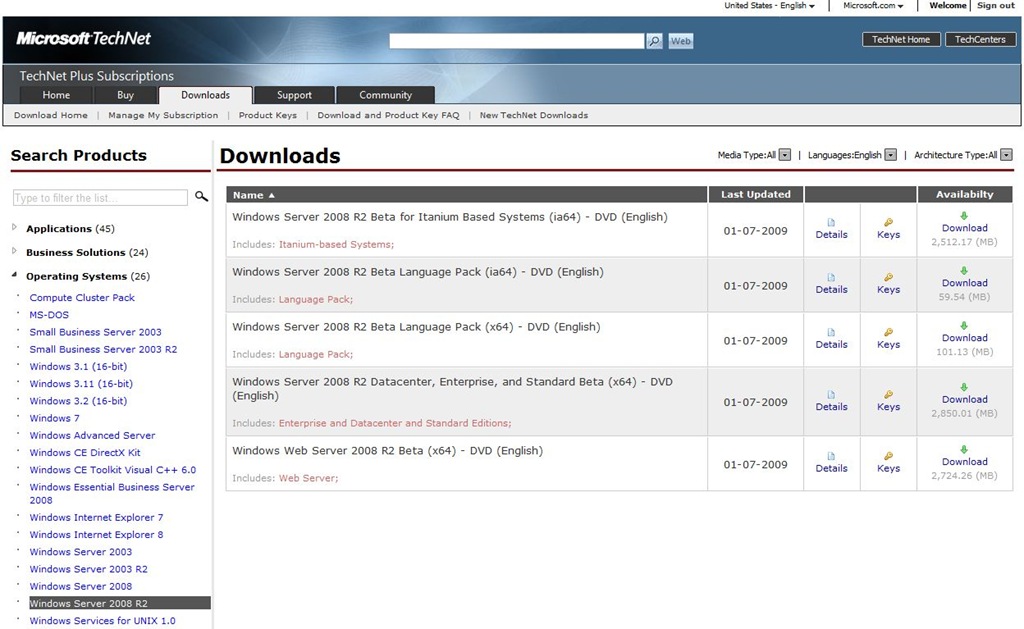Screen dimensions: 1024x629
Task: Click the TechCenters button
Action: point(980,39)
